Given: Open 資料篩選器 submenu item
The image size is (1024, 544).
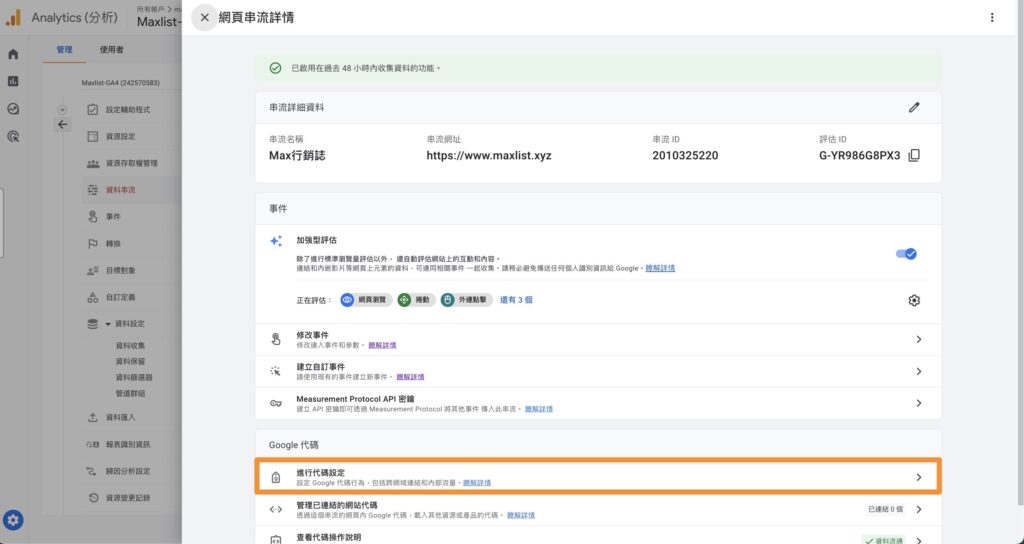Looking at the screenshot, I should click(134, 377).
